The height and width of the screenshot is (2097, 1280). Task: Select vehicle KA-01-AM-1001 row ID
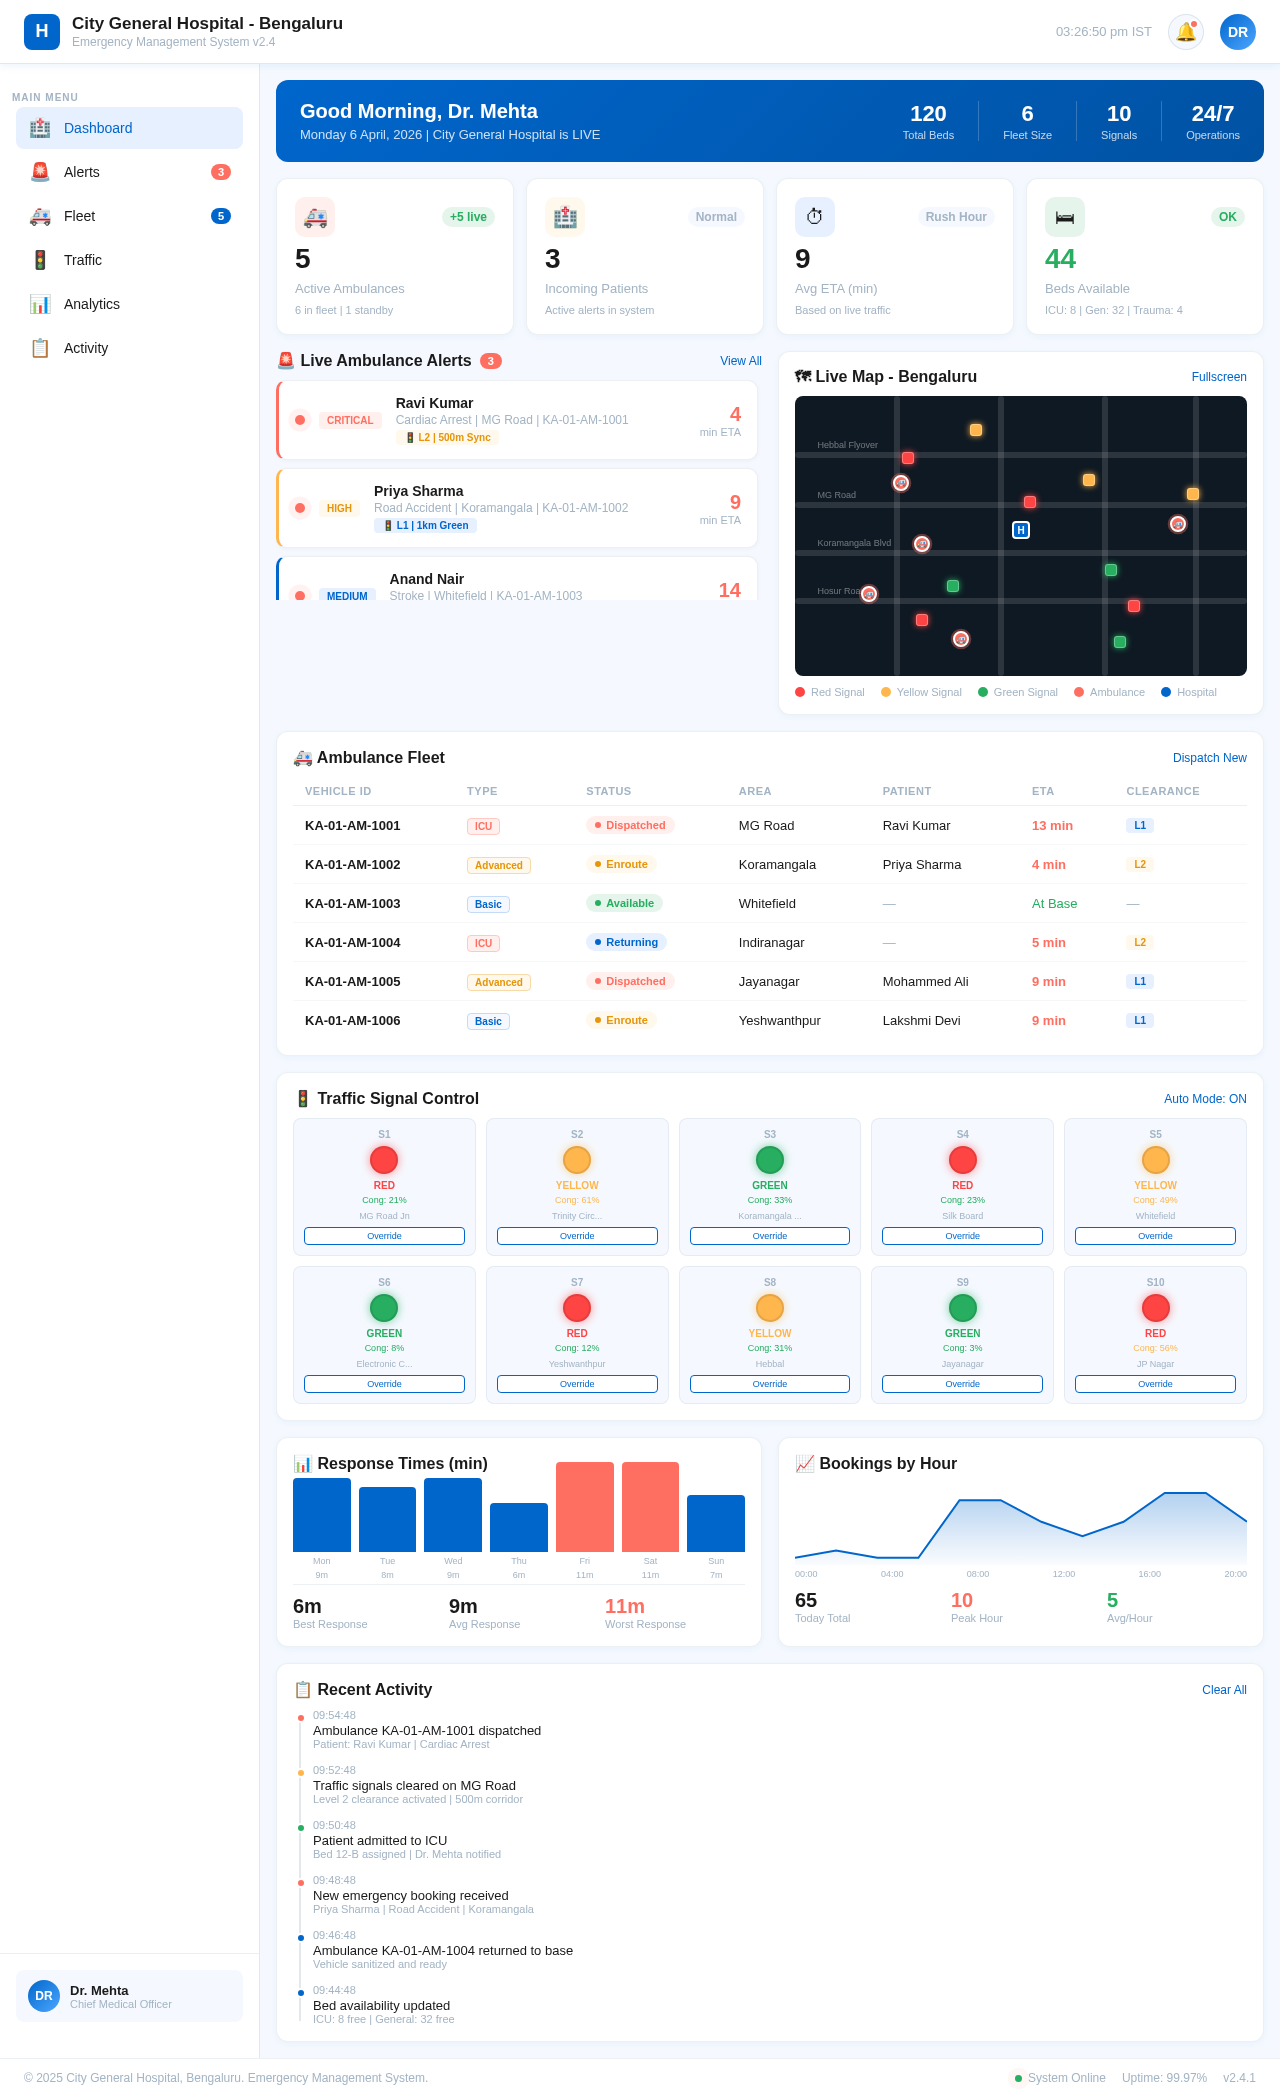click(353, 825)
